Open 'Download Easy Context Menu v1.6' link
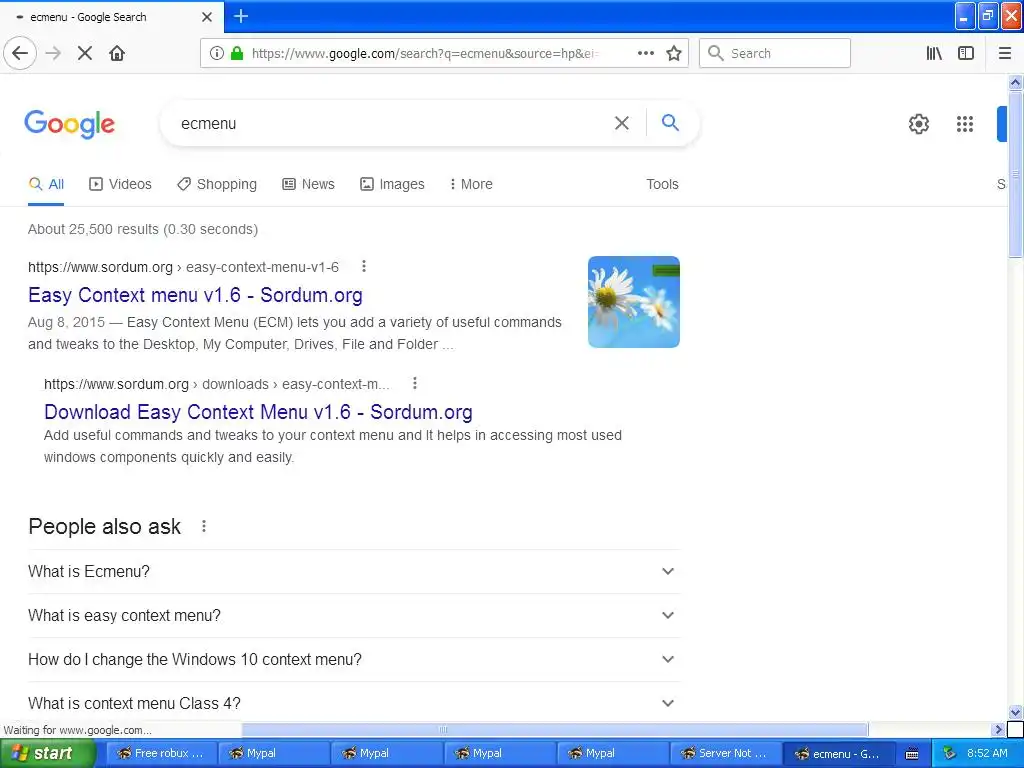 [x=258, y=412]
